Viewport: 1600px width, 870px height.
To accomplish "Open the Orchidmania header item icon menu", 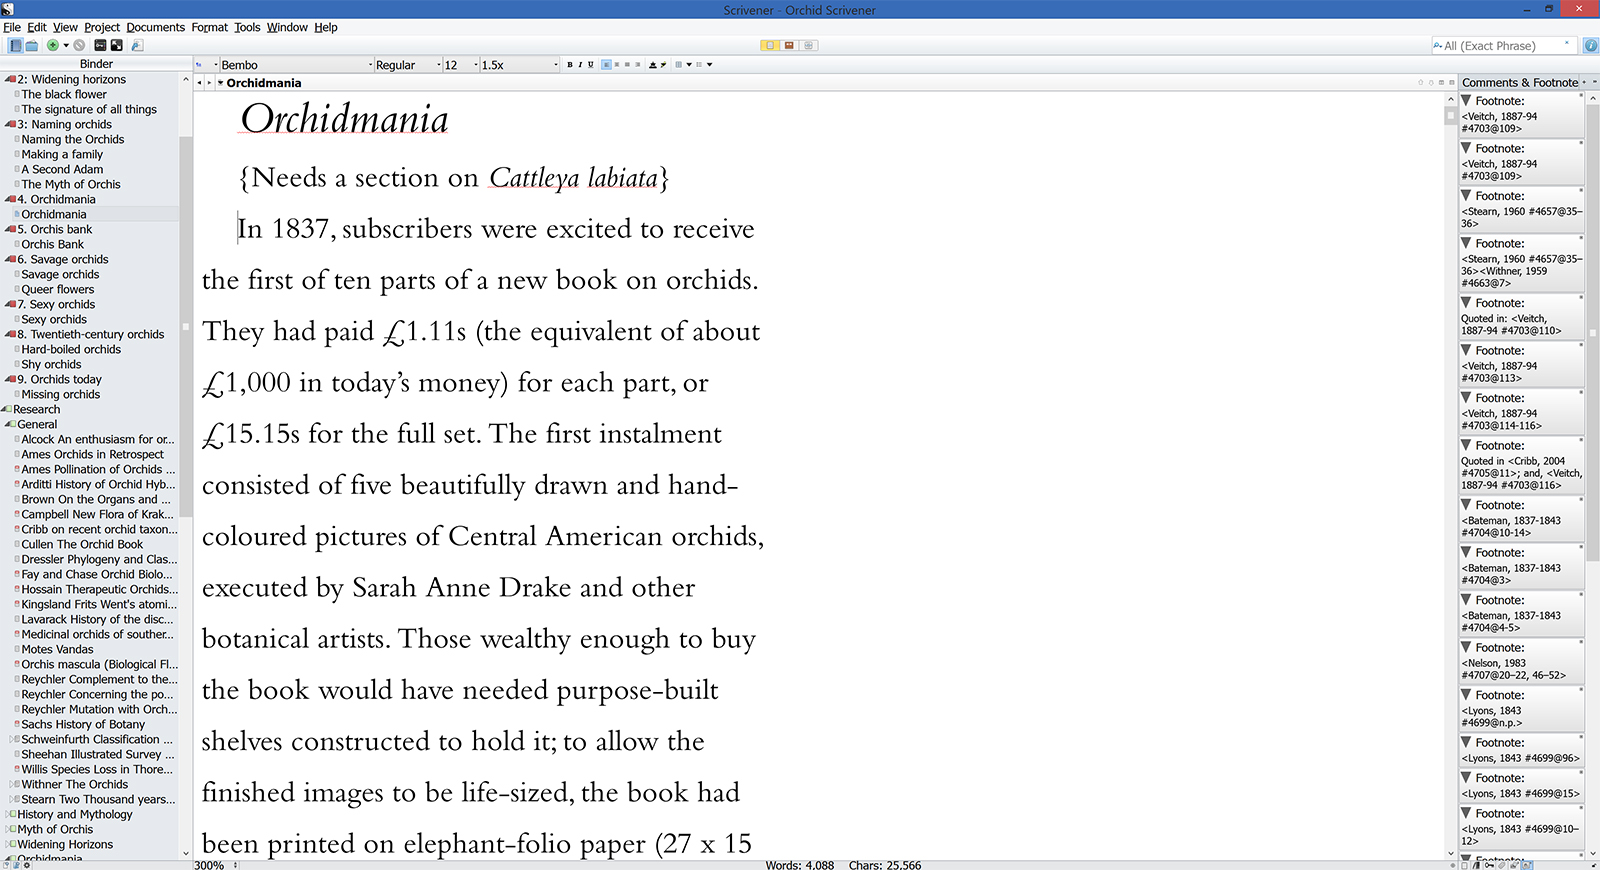I will point(220,83).
